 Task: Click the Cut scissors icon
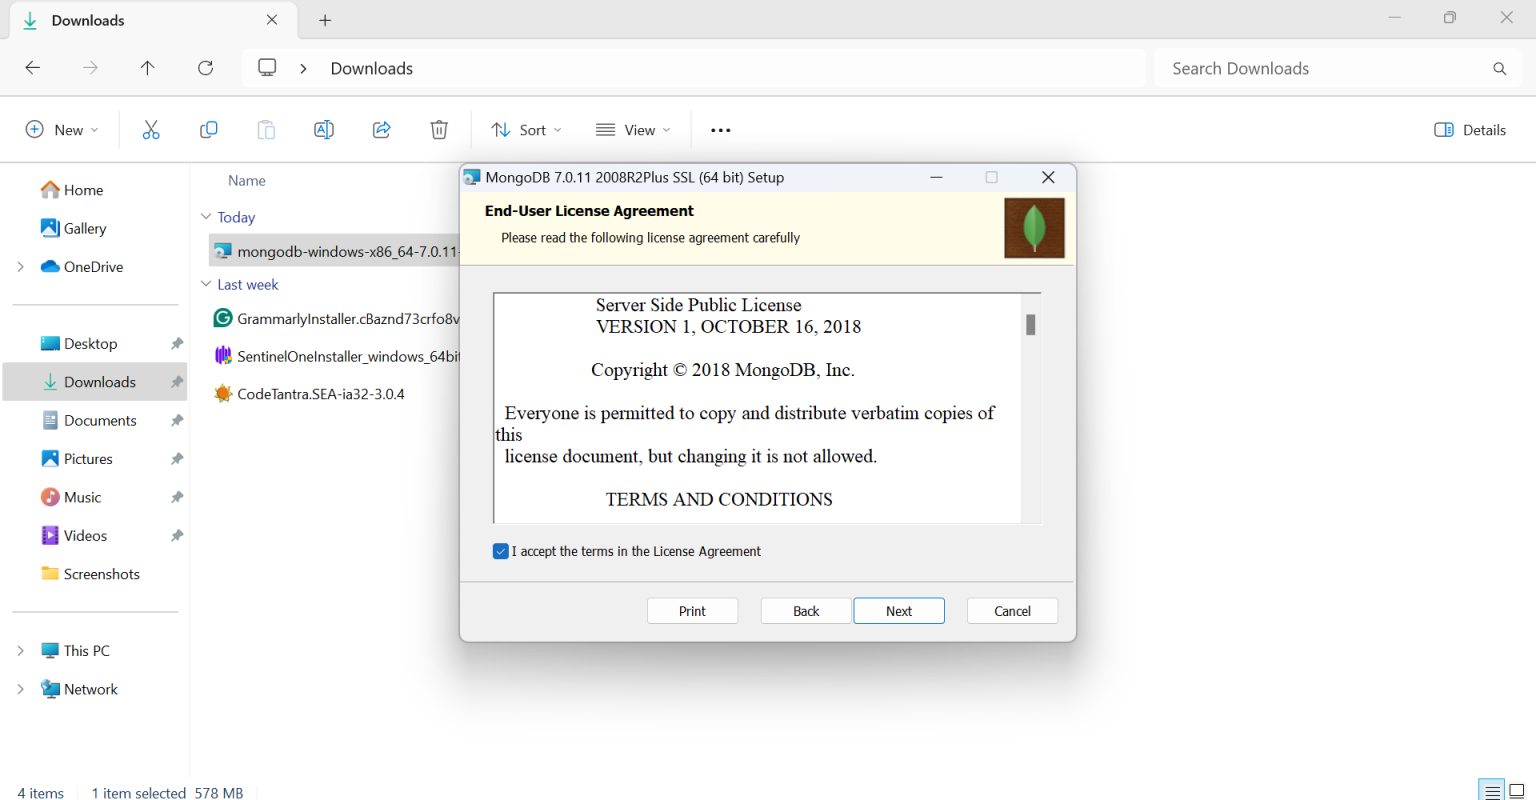pos(151,130)
